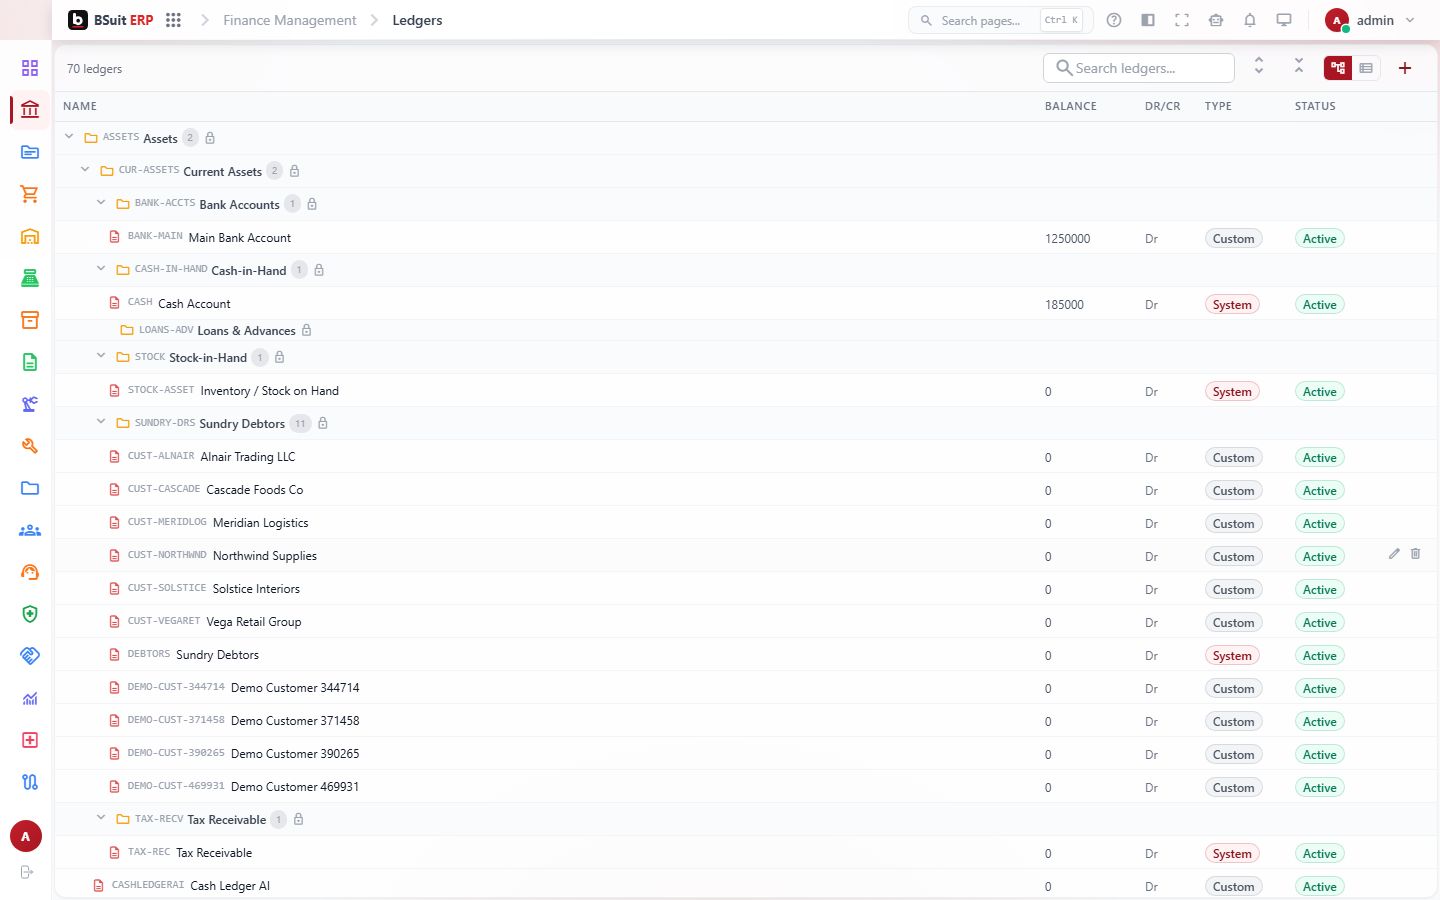Go to Finance Management breadcrumb
The image size is (1440, 900).
pyautogui.click(x=289, y=20)
